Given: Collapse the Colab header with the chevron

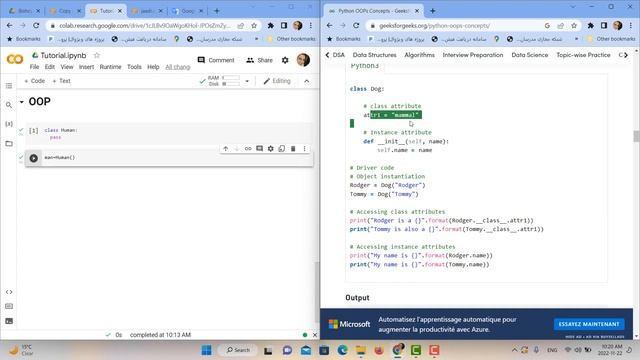Looking at the screenshot, I should pos(307,81).
